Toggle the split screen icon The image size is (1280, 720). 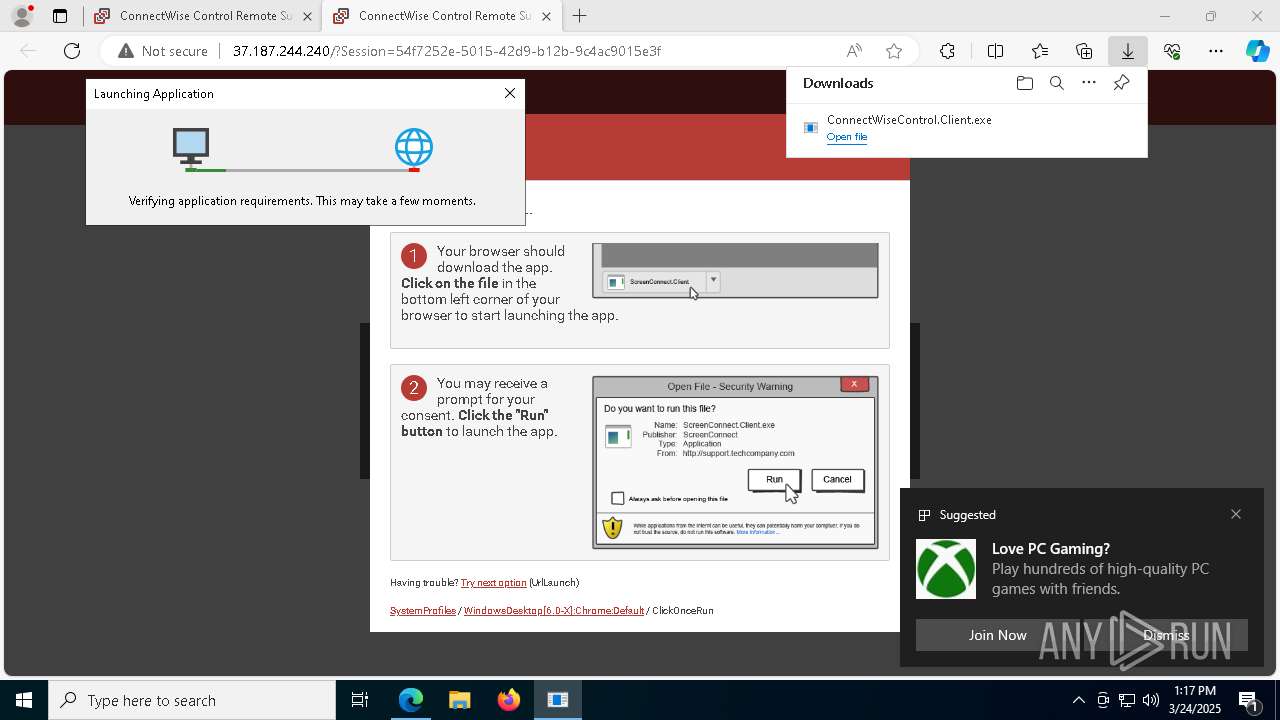[x=996, y=51]
